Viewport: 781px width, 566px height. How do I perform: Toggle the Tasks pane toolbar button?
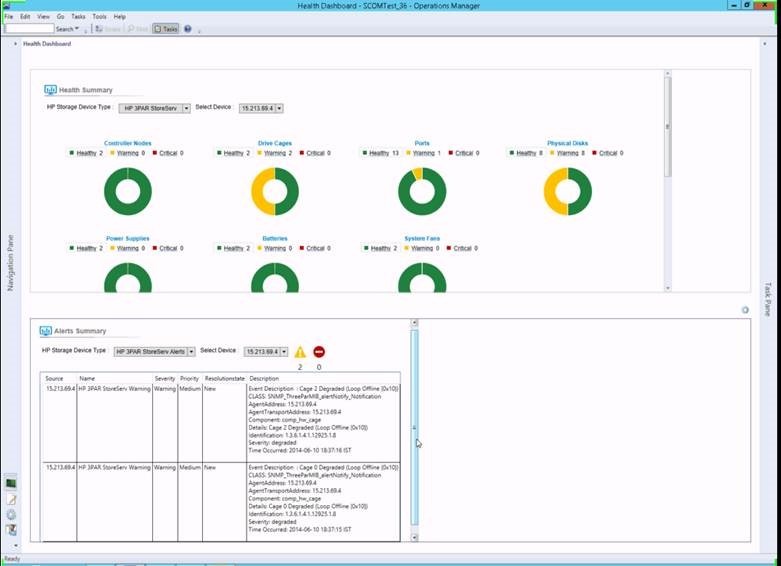(x=167, y=29)
